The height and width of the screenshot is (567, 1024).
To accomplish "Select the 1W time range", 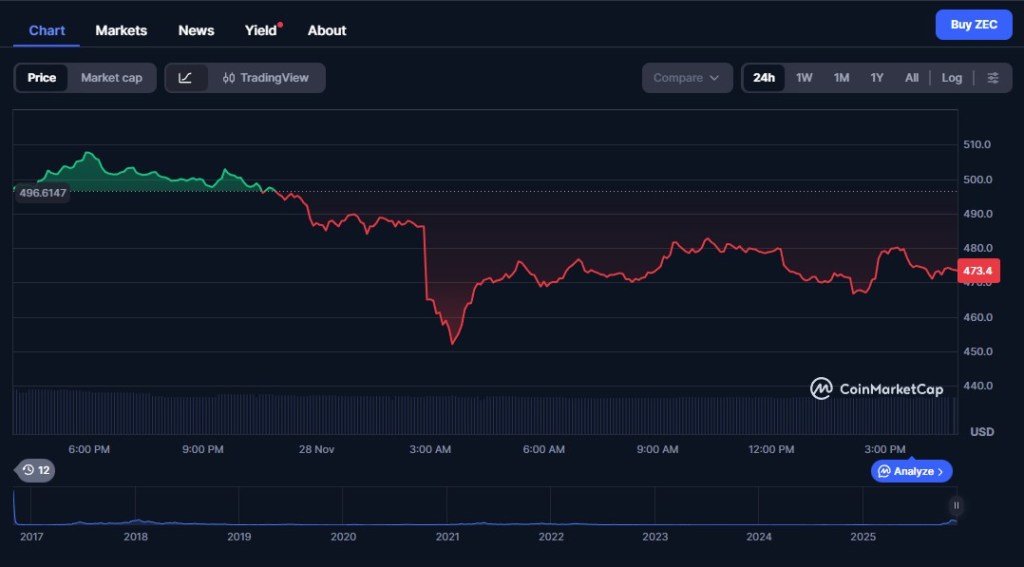I will [x=804, y=78].
